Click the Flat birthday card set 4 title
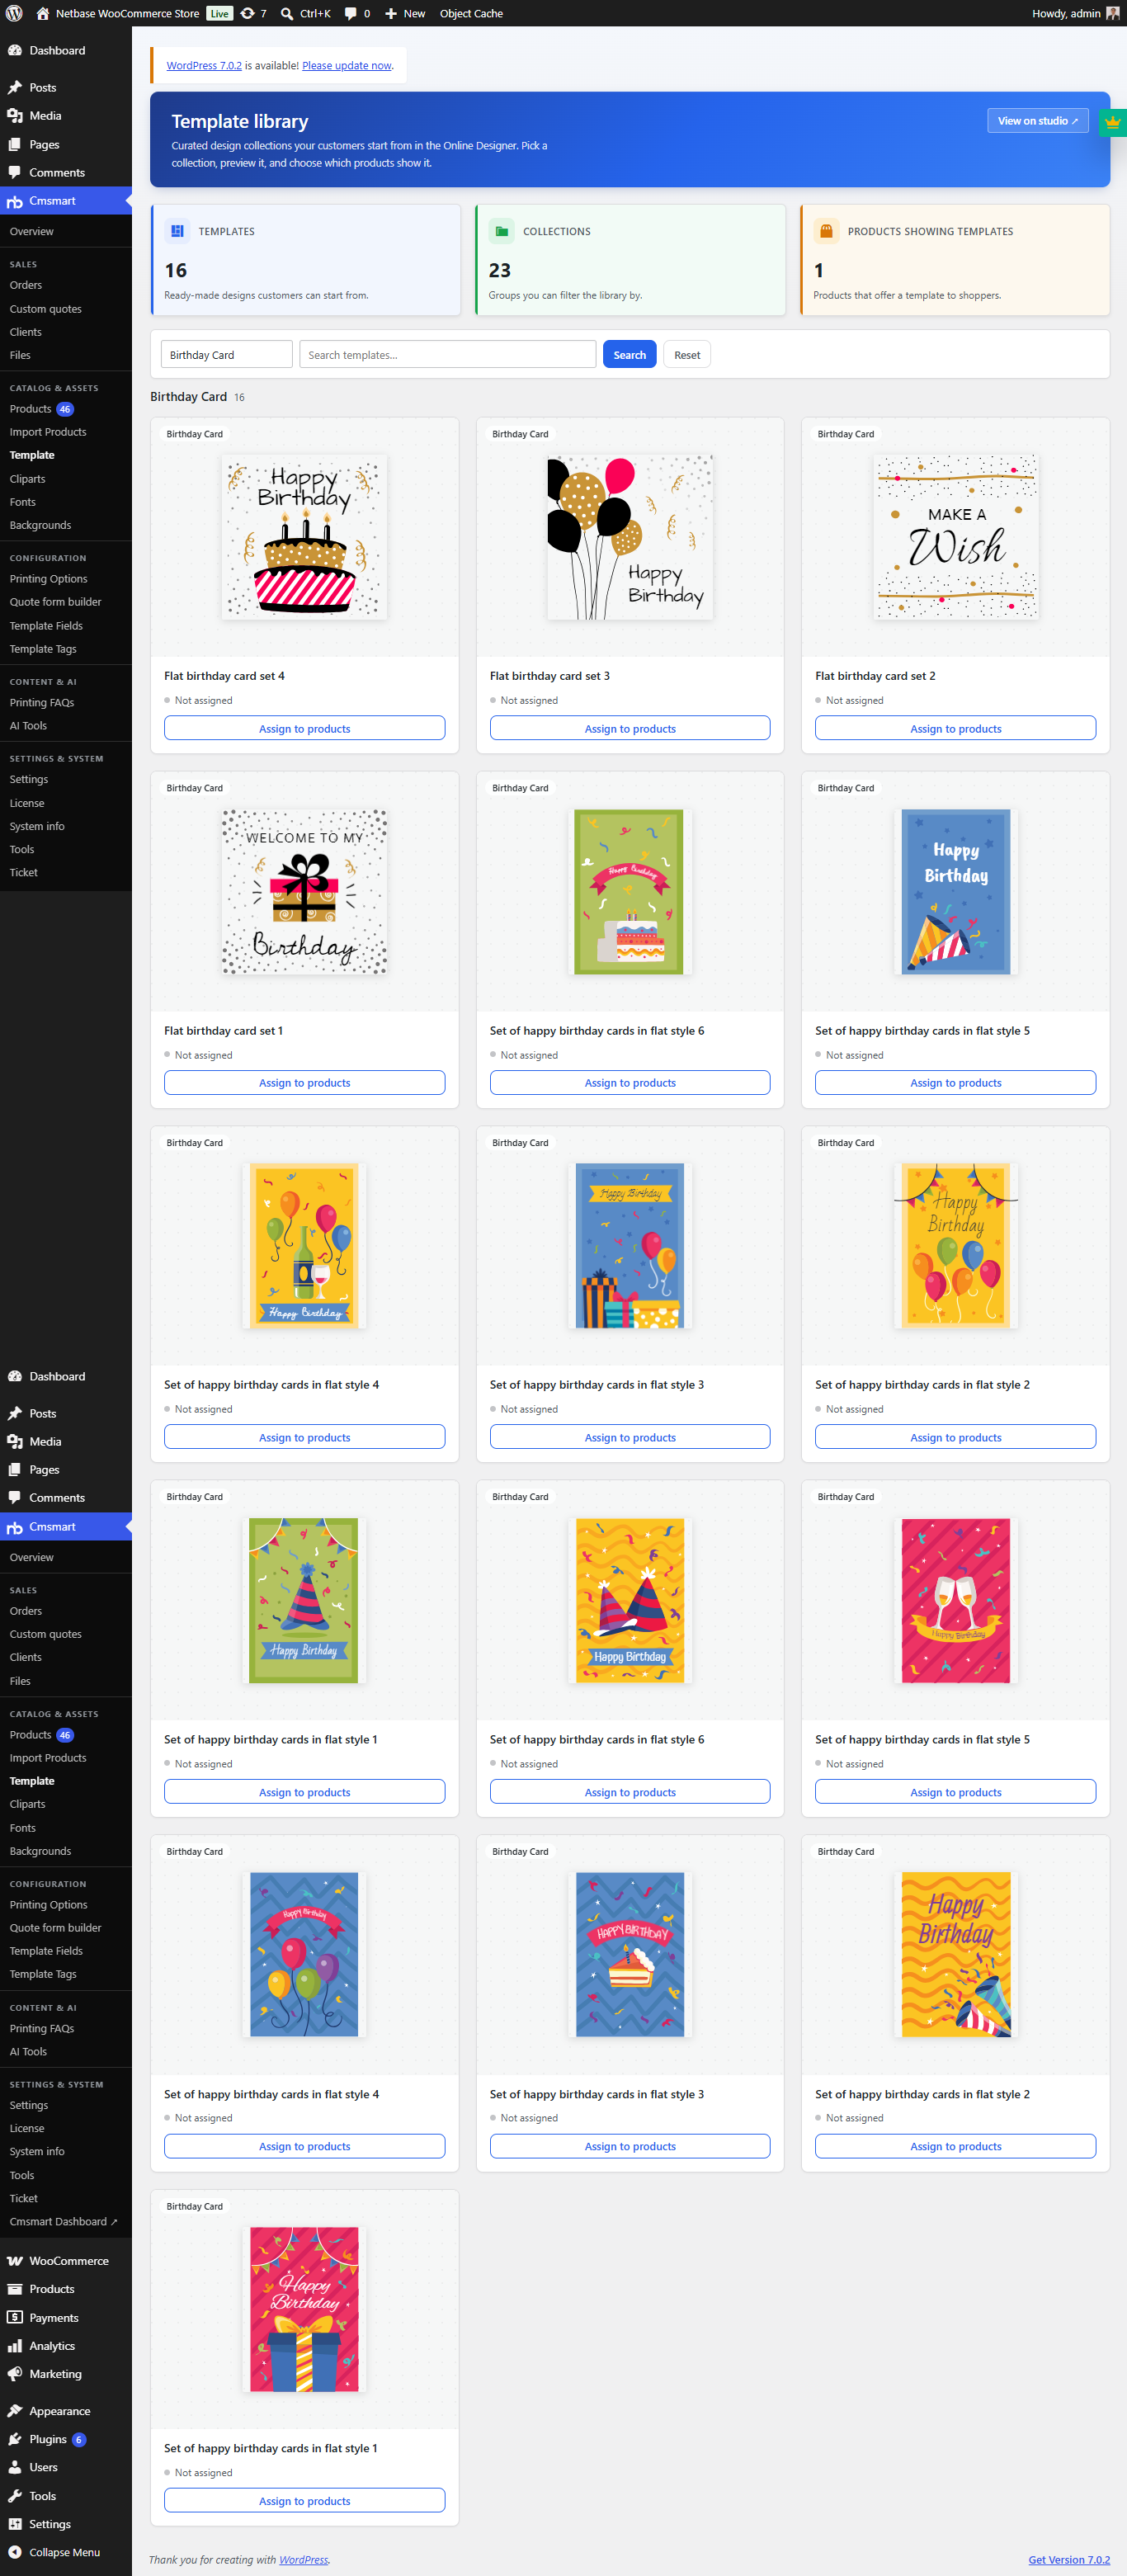This screenshot has width=1127, height=2576. (x=224, y=676)
